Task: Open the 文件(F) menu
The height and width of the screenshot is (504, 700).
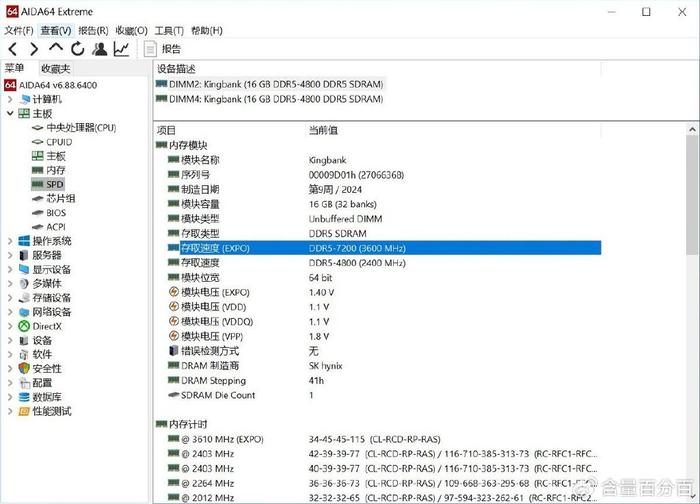Action: (19, 30)
